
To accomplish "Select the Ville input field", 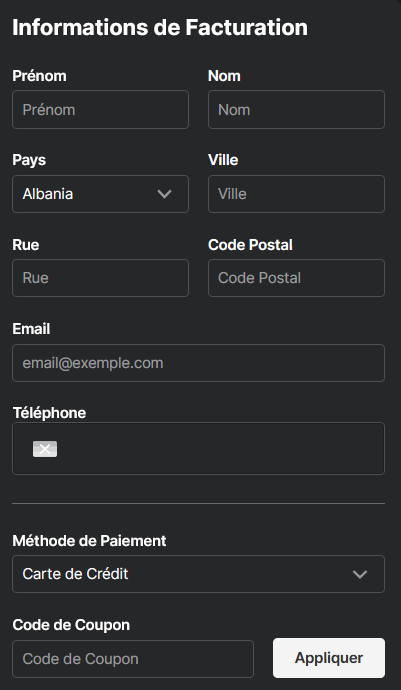I will [x=296, y=194].
